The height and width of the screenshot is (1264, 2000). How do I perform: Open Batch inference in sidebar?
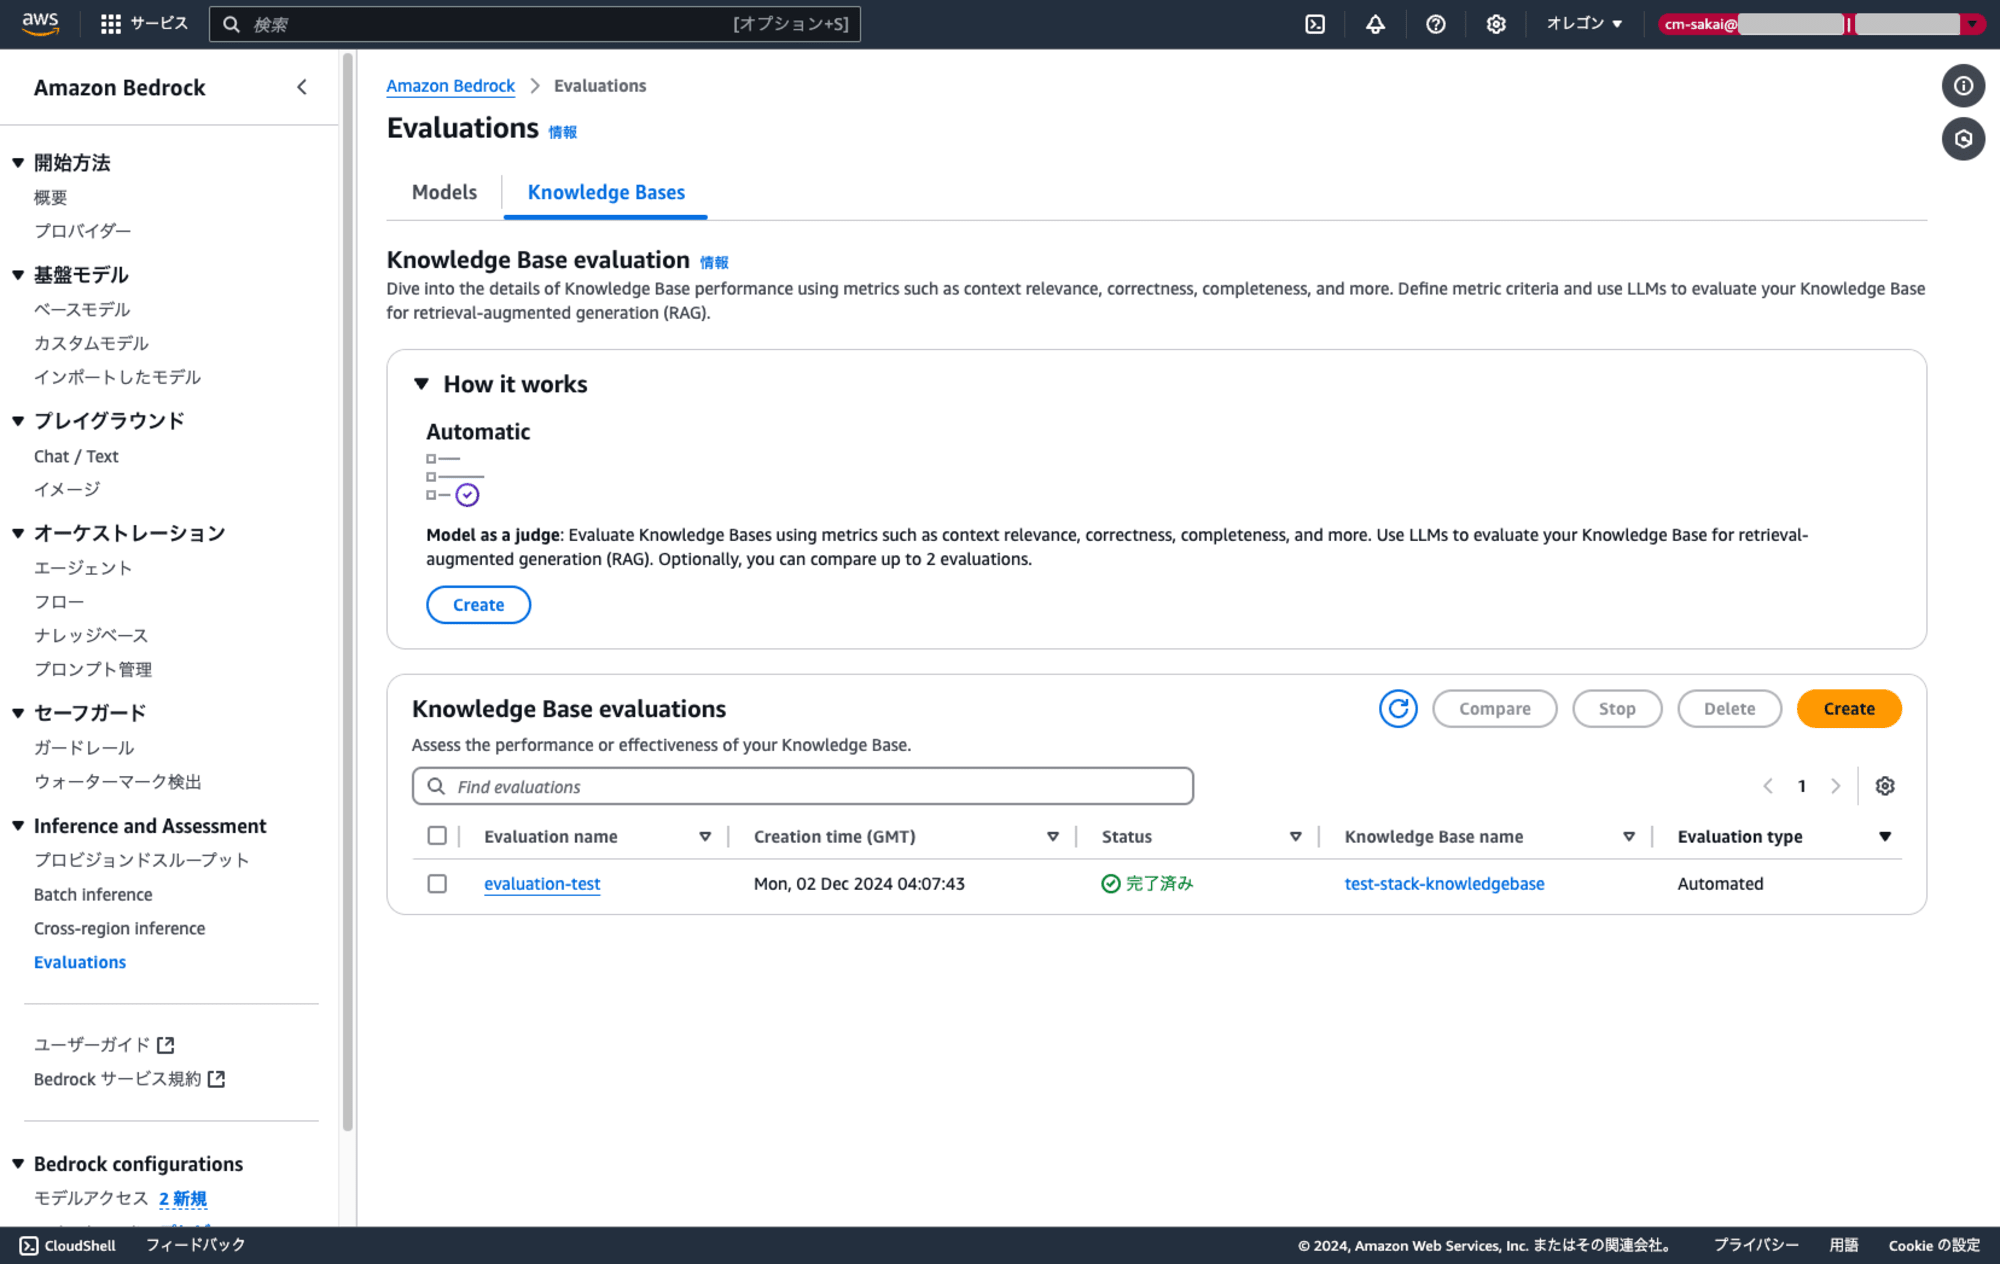point(93,895)
